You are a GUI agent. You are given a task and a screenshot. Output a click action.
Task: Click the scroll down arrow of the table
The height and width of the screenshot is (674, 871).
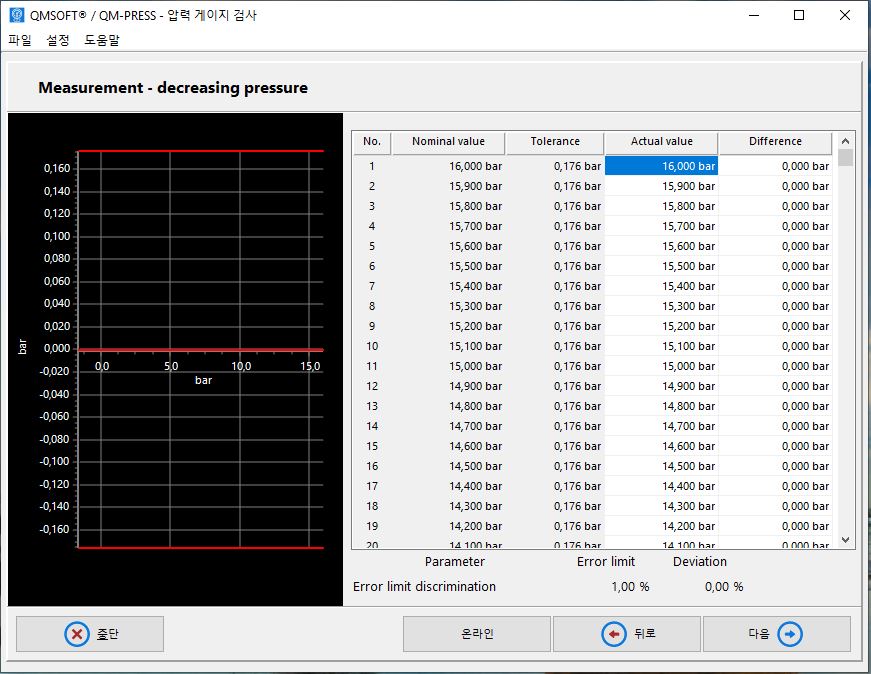pos(845,540)
